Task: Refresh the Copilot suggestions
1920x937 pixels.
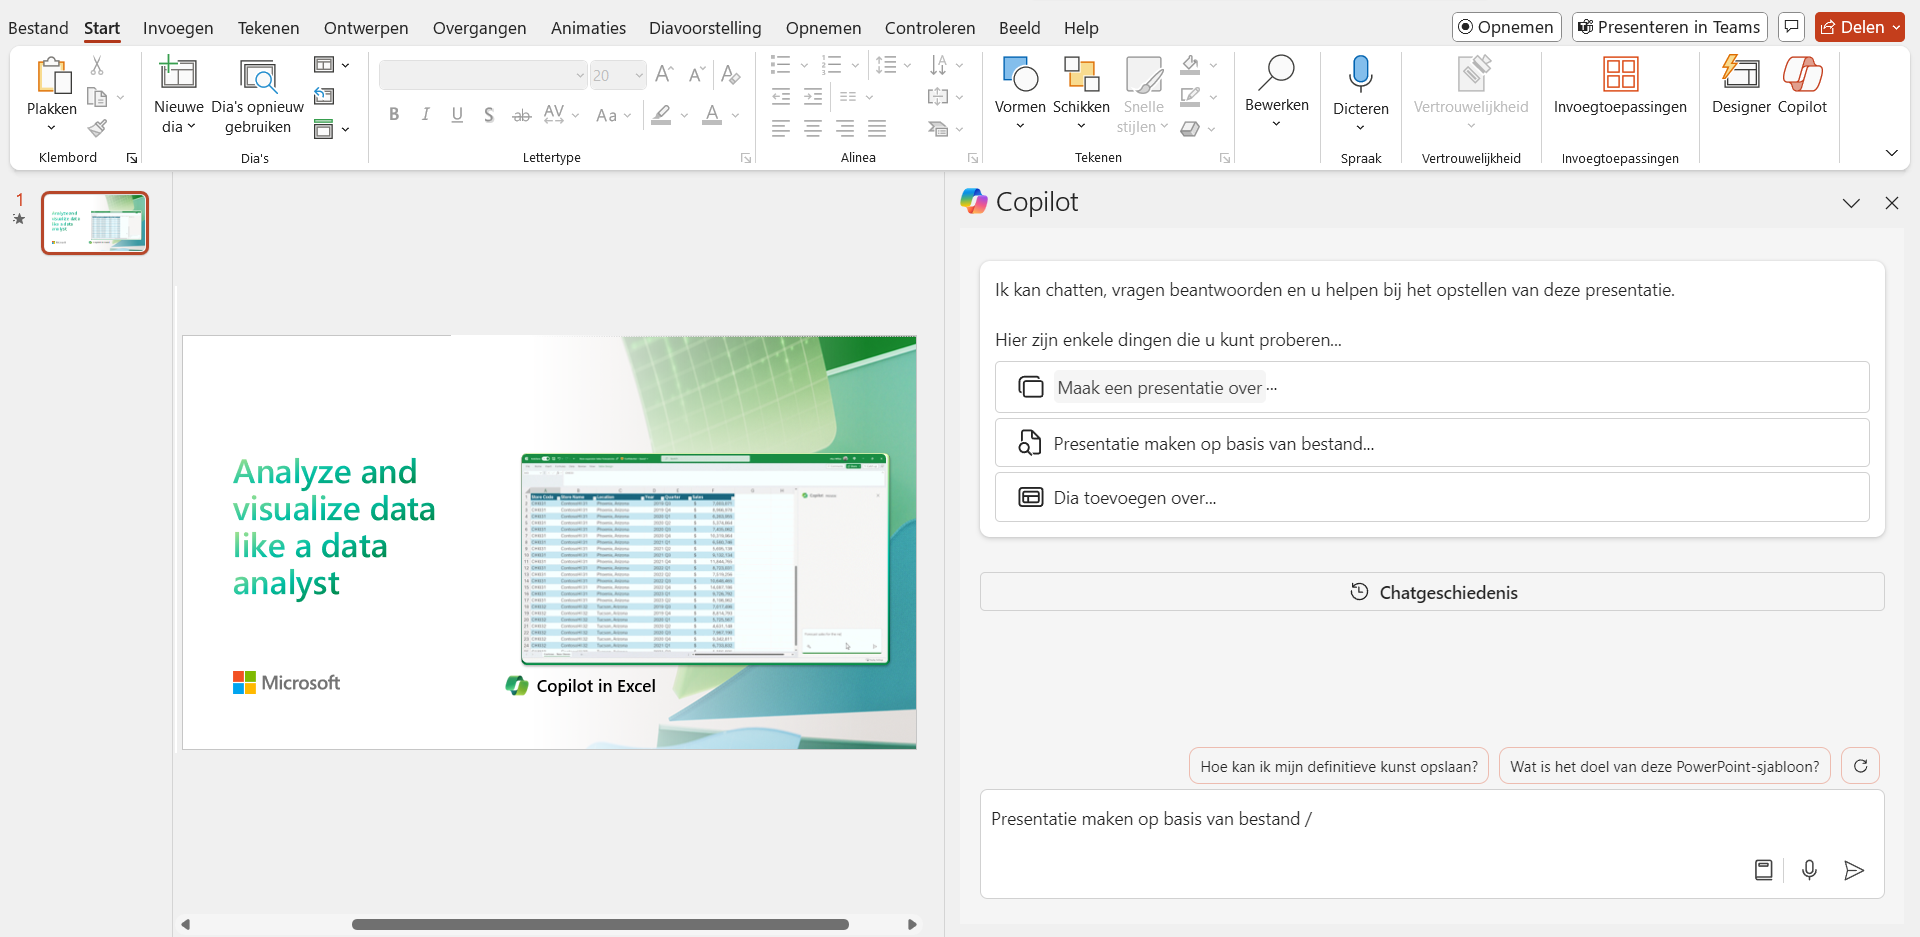Action: 1861,766
